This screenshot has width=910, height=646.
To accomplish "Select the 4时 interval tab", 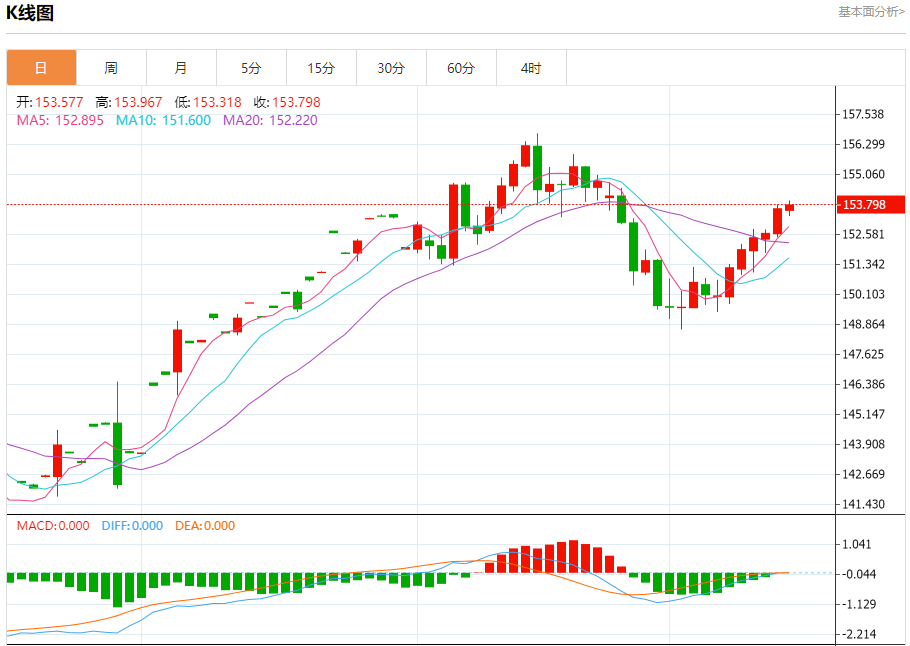I will click(531, 68).
